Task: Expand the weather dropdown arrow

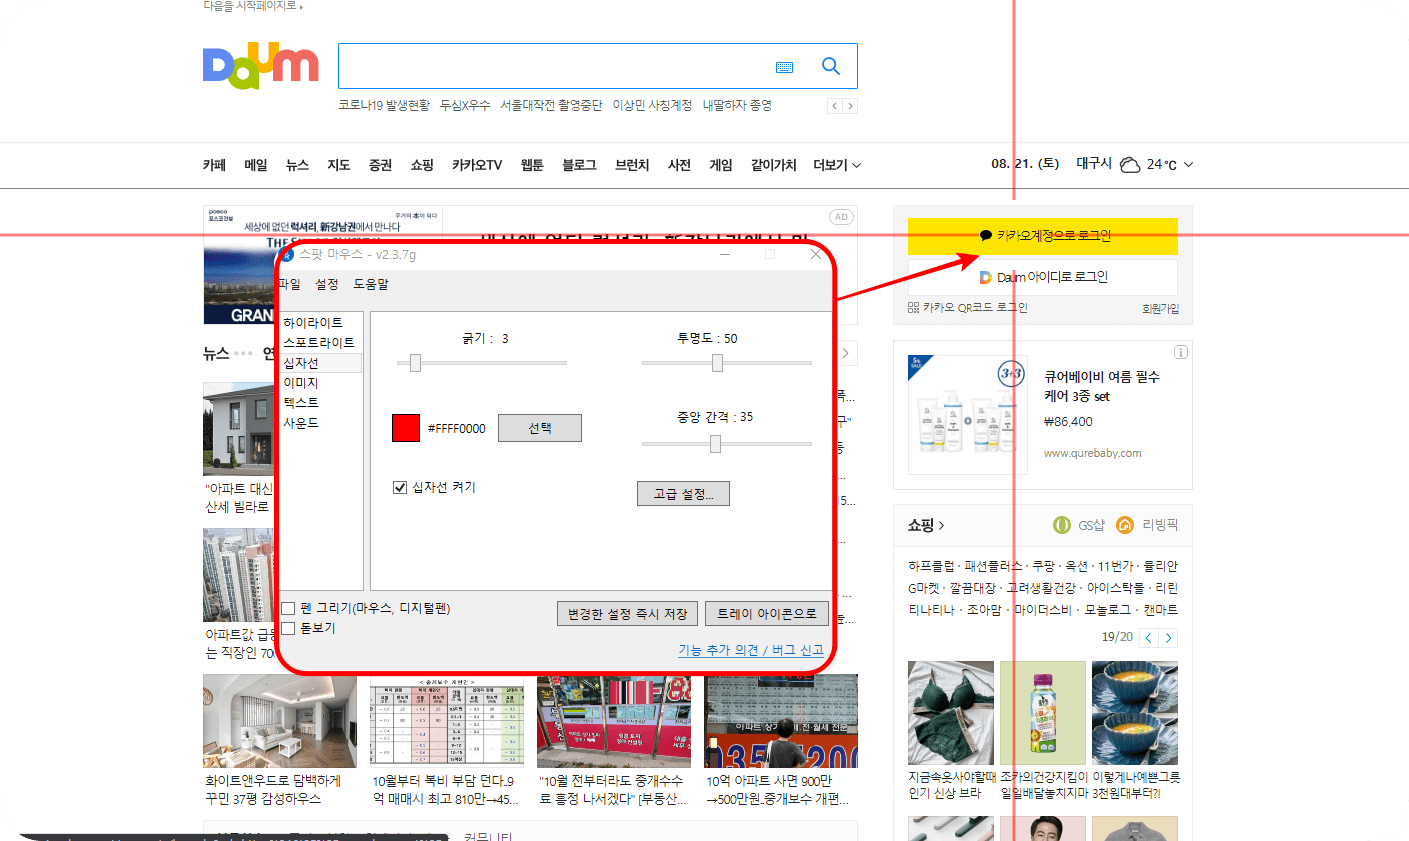Action: click(1188, 165)
